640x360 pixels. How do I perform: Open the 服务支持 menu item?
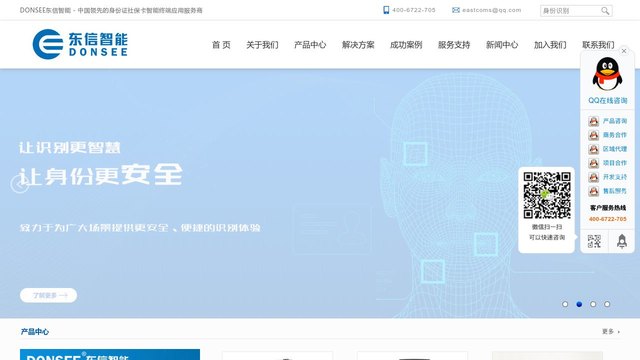point(454,45)
